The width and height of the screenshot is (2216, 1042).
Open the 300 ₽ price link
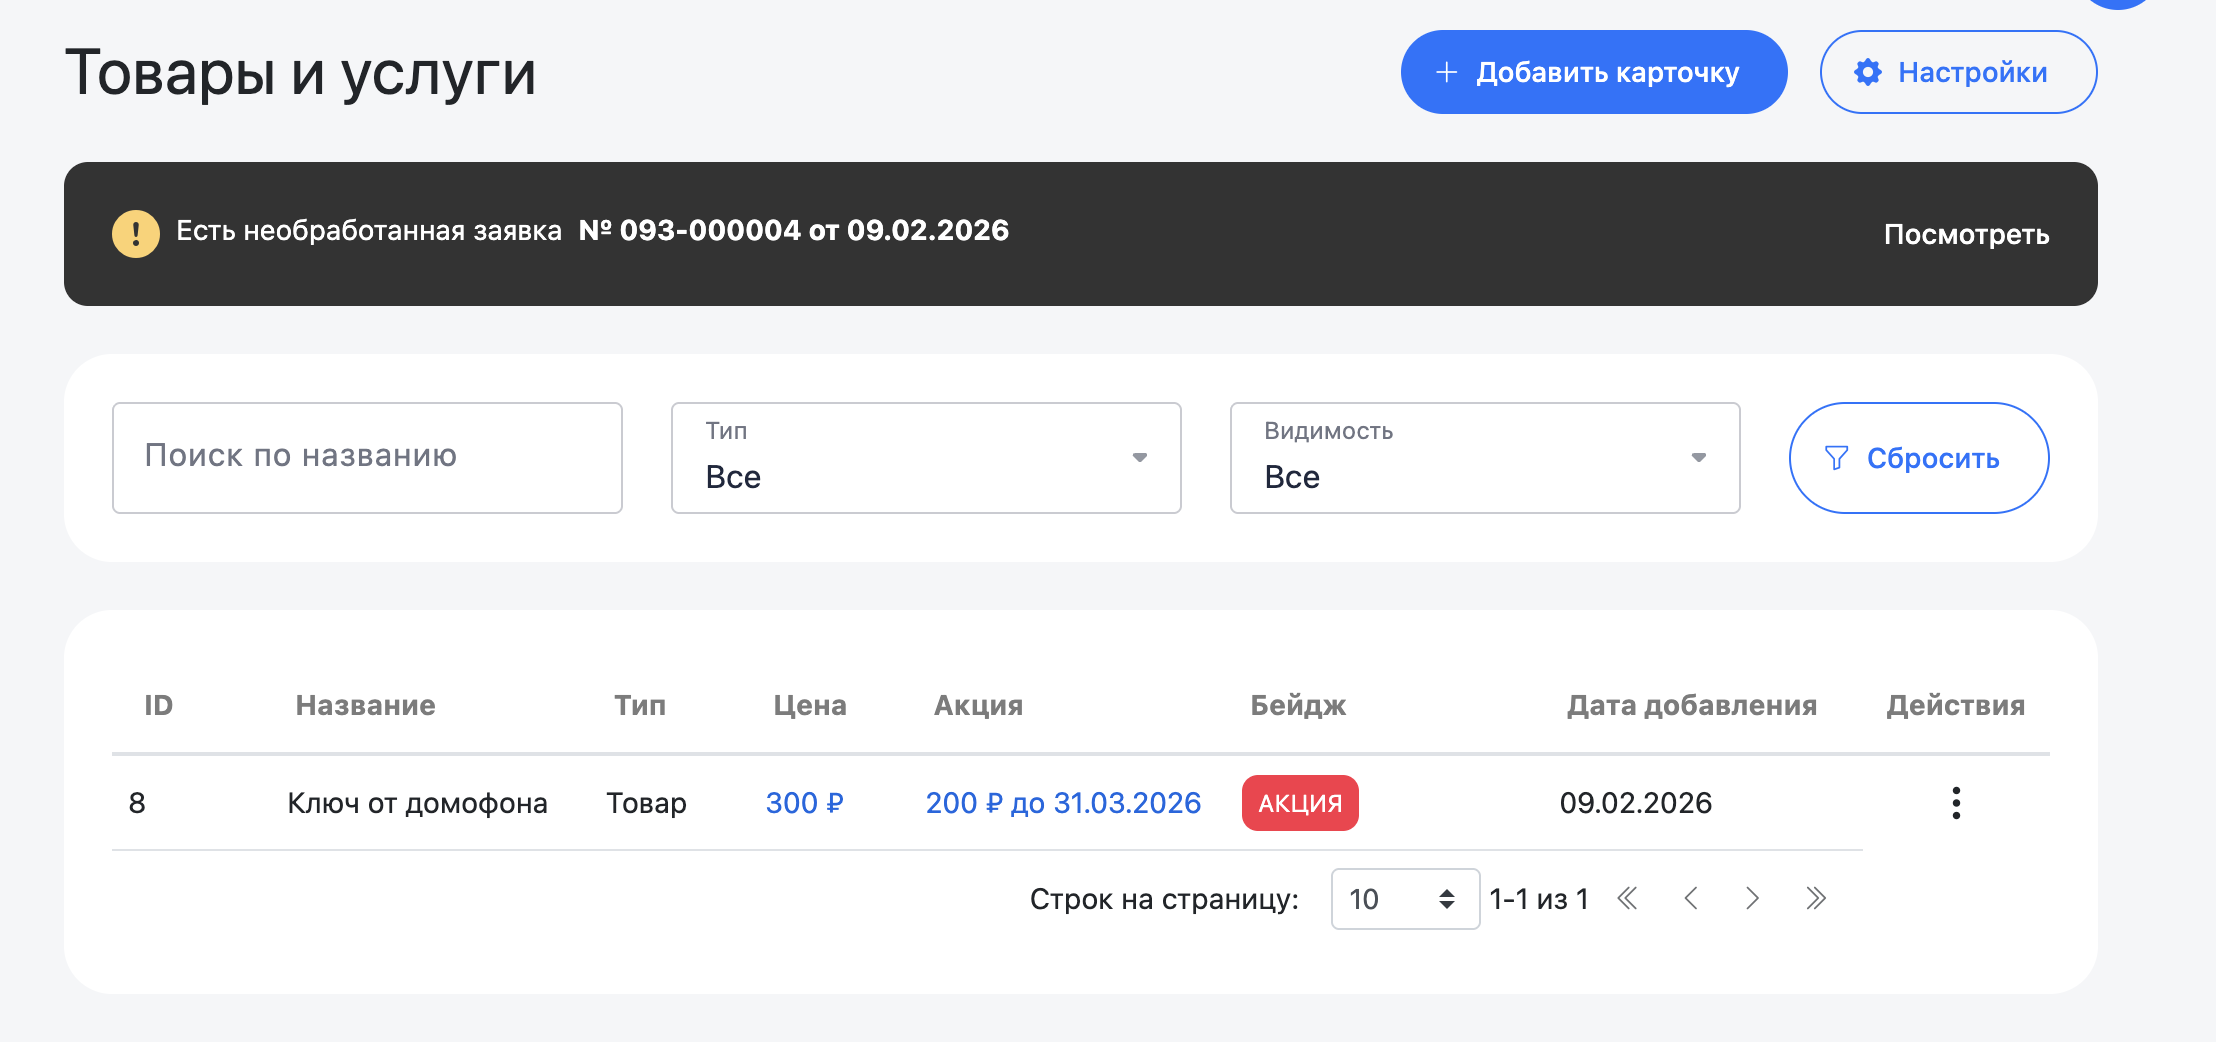804,803
